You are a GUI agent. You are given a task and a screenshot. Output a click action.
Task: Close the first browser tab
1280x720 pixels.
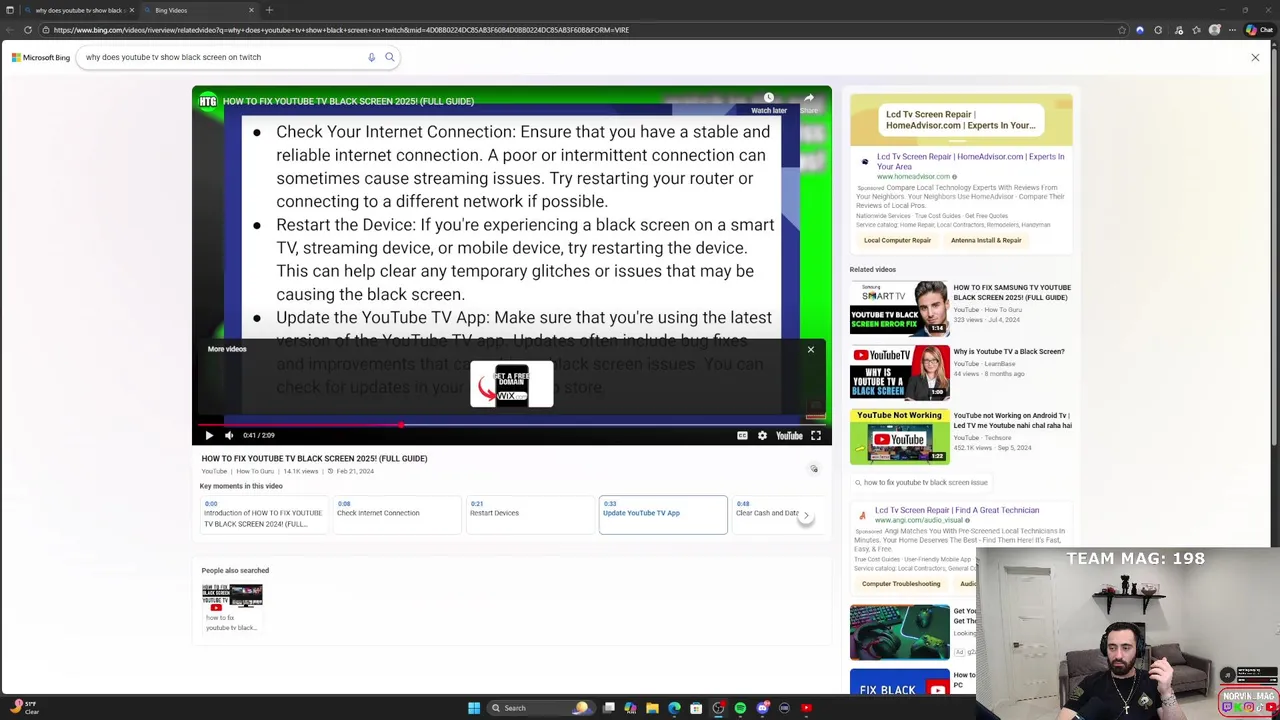130,10
